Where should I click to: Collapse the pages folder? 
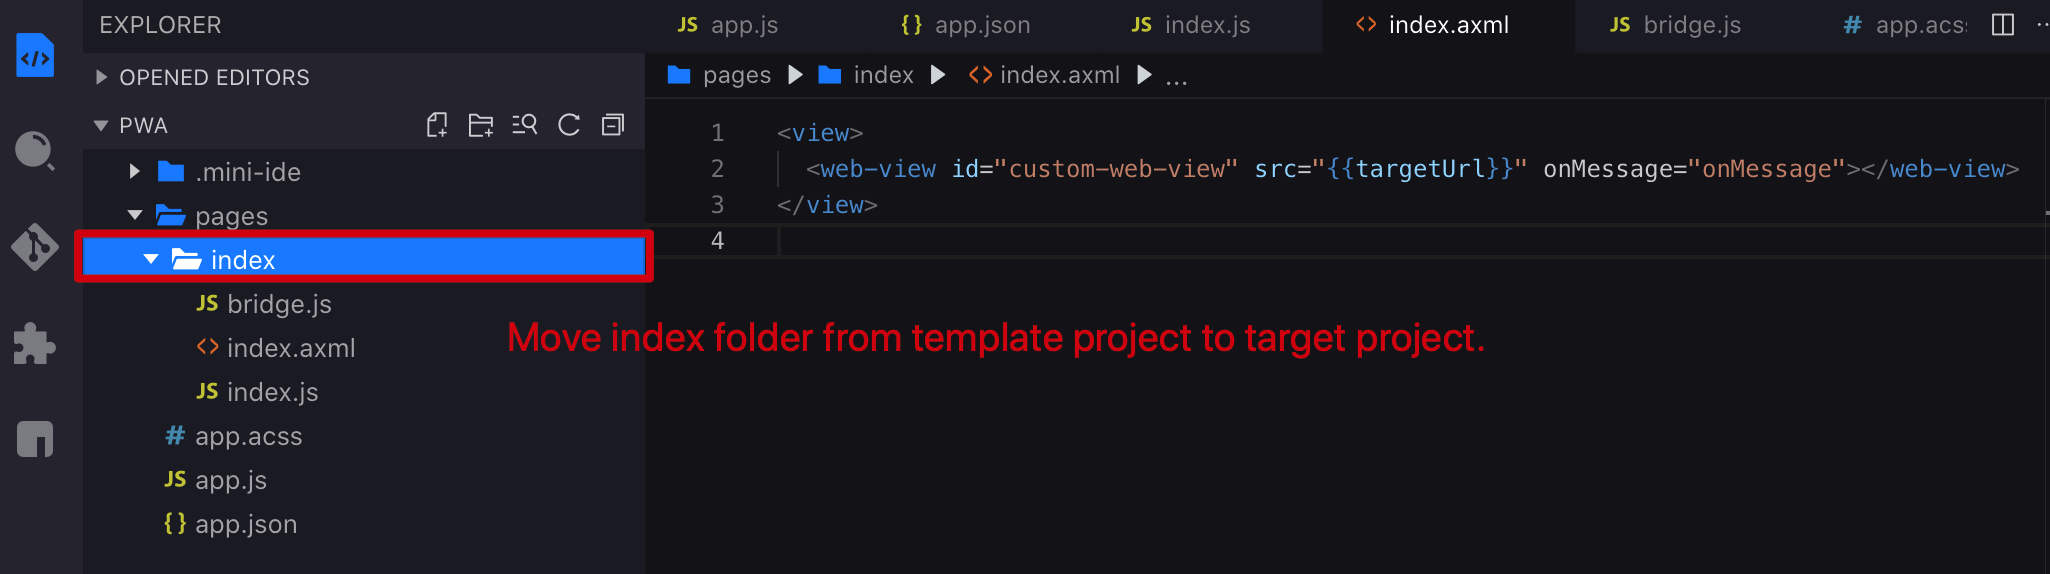pyautogui.click(x=231, y=216)
